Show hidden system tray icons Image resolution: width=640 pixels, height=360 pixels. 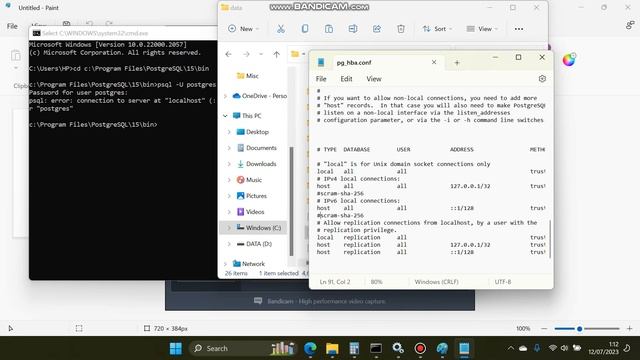(x=511, y=348)
